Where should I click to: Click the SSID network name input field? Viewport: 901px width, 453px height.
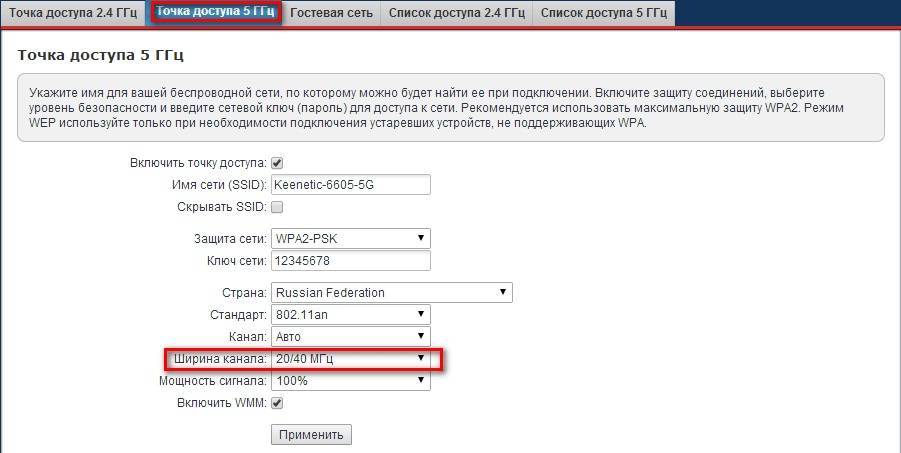click(350, 185)
